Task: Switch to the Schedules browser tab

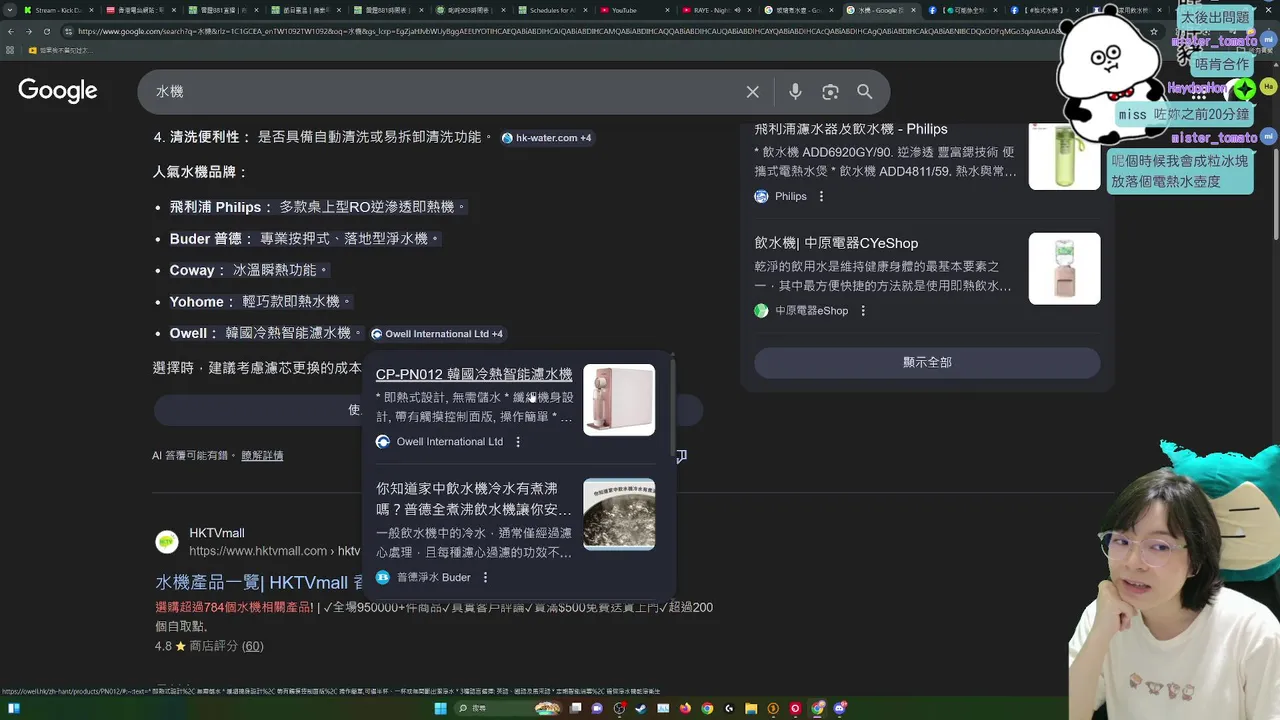Action: click(551, 10)
